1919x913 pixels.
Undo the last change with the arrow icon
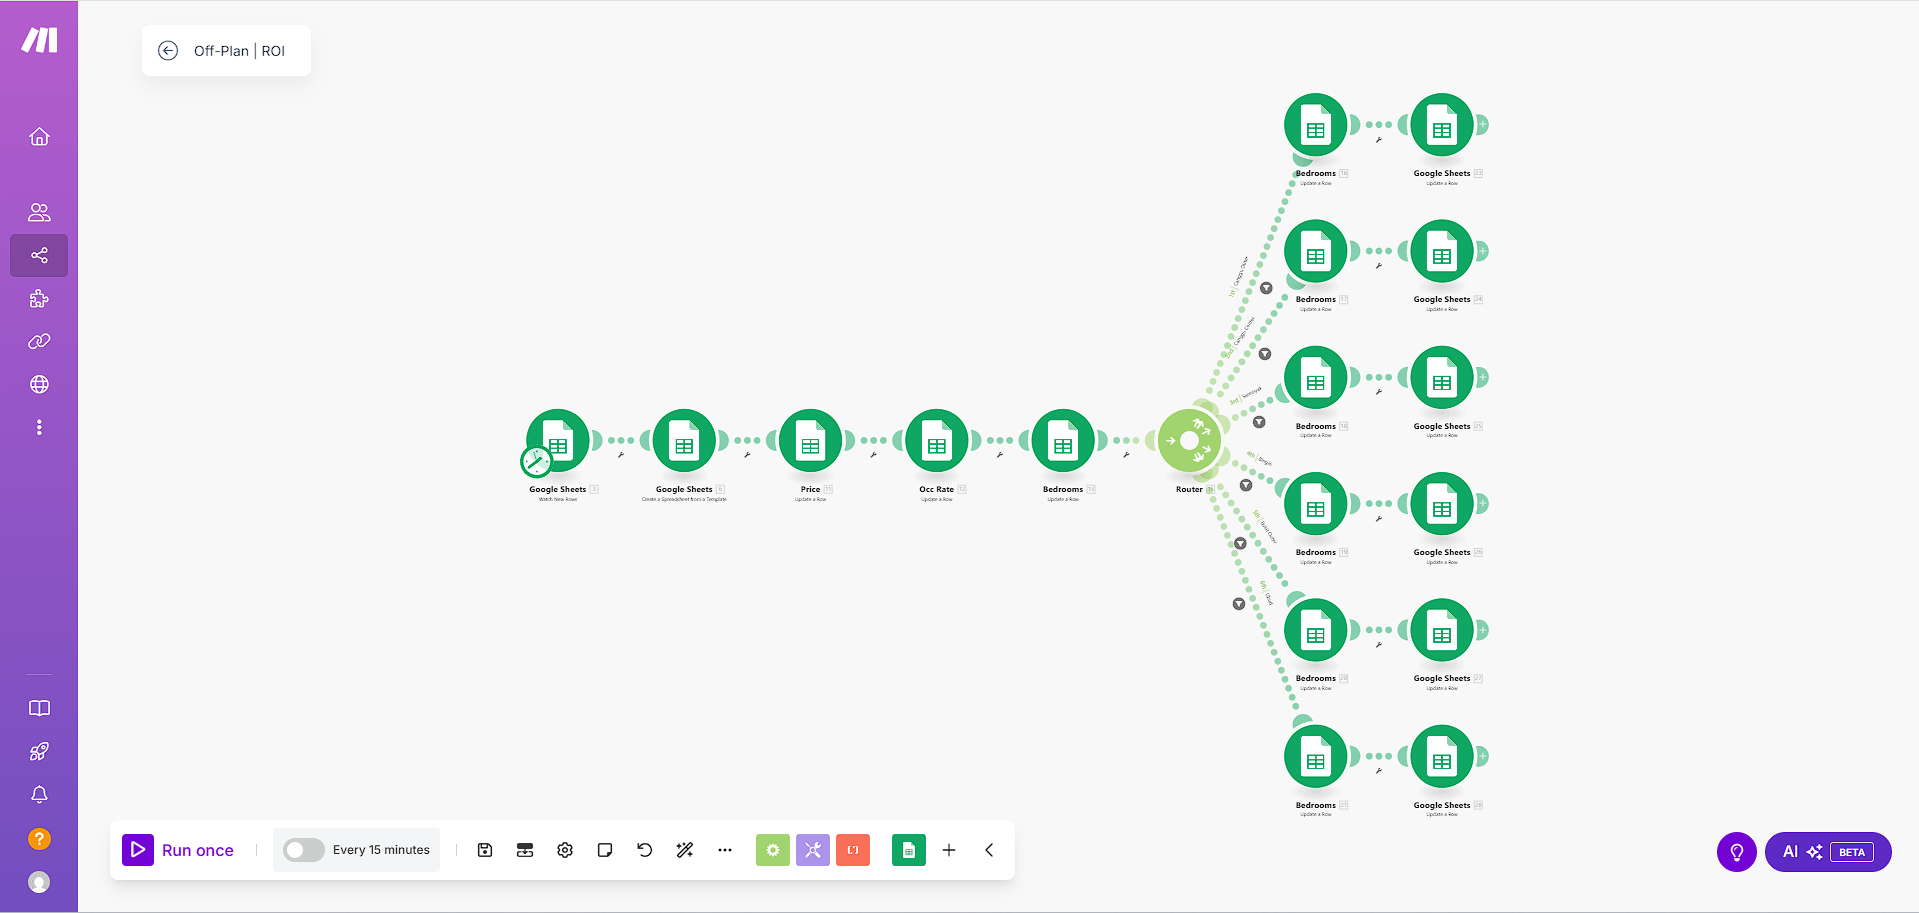click(x=644, y=850)
